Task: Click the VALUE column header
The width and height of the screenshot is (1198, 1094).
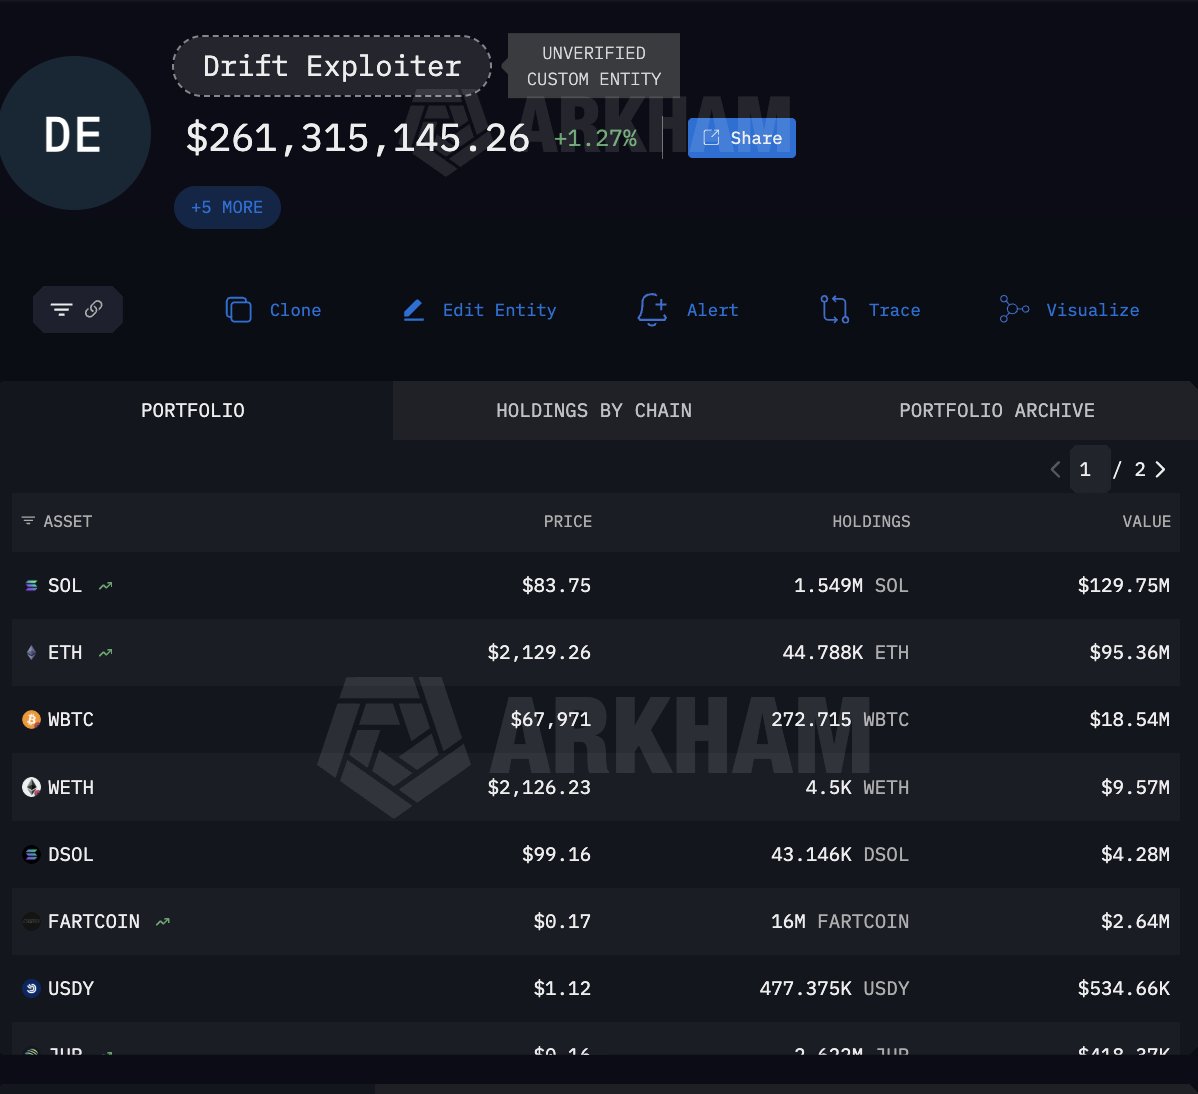Action: click(x=1146, y=521)
